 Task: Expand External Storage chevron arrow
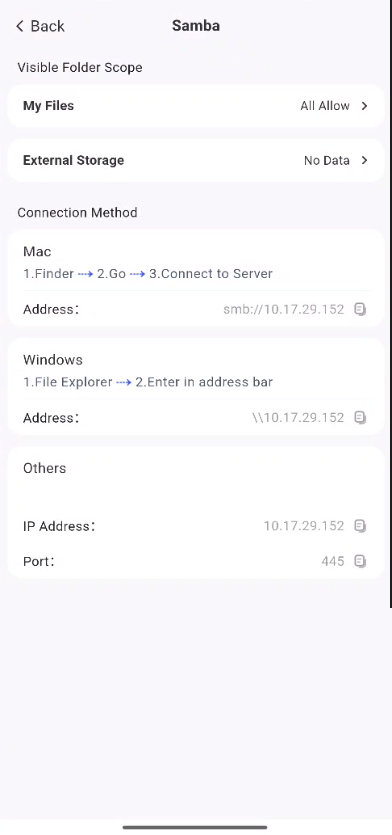(x=364, y=160)
